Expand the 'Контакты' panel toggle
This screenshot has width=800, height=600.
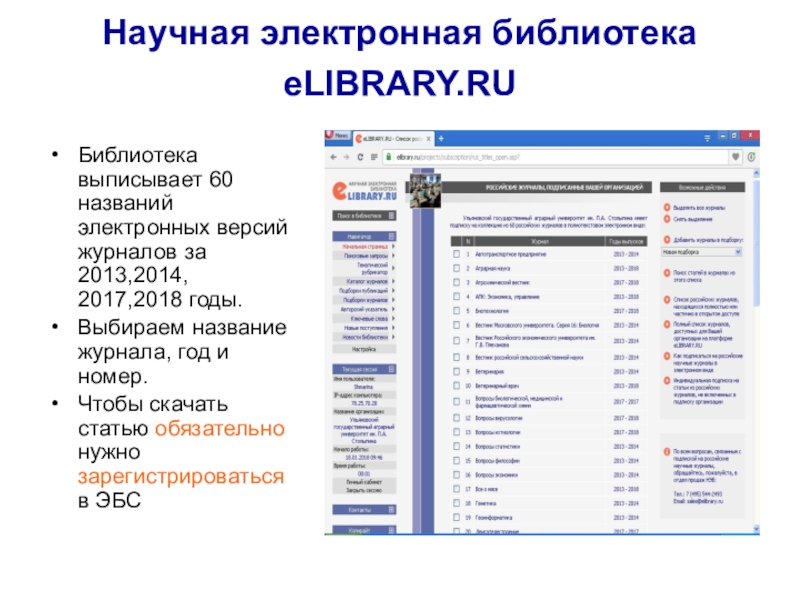point(391,509)
